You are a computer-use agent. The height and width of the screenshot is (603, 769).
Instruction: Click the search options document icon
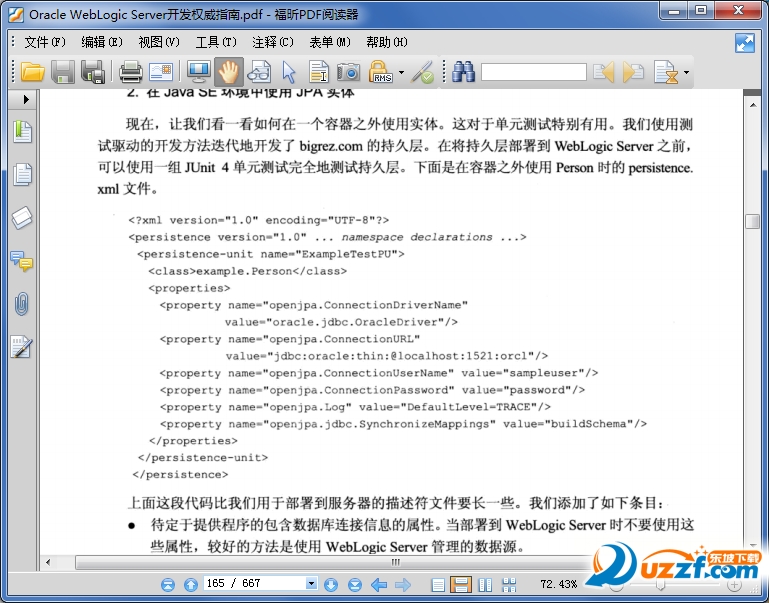[666, 72]
